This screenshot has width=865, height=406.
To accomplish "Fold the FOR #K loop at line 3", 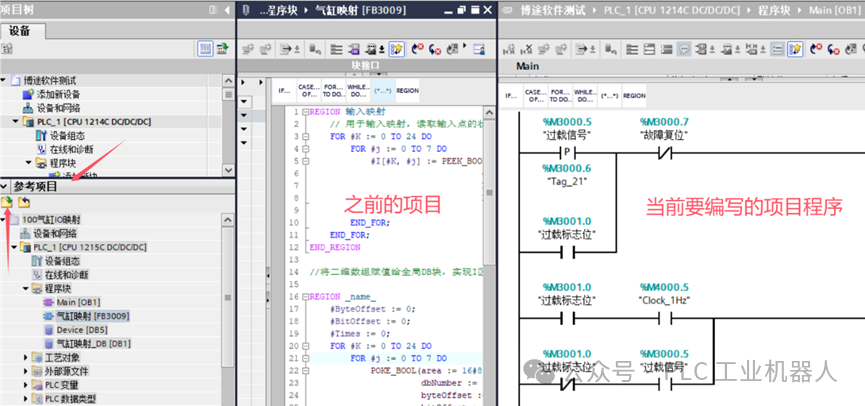I will tap(306, 136).
